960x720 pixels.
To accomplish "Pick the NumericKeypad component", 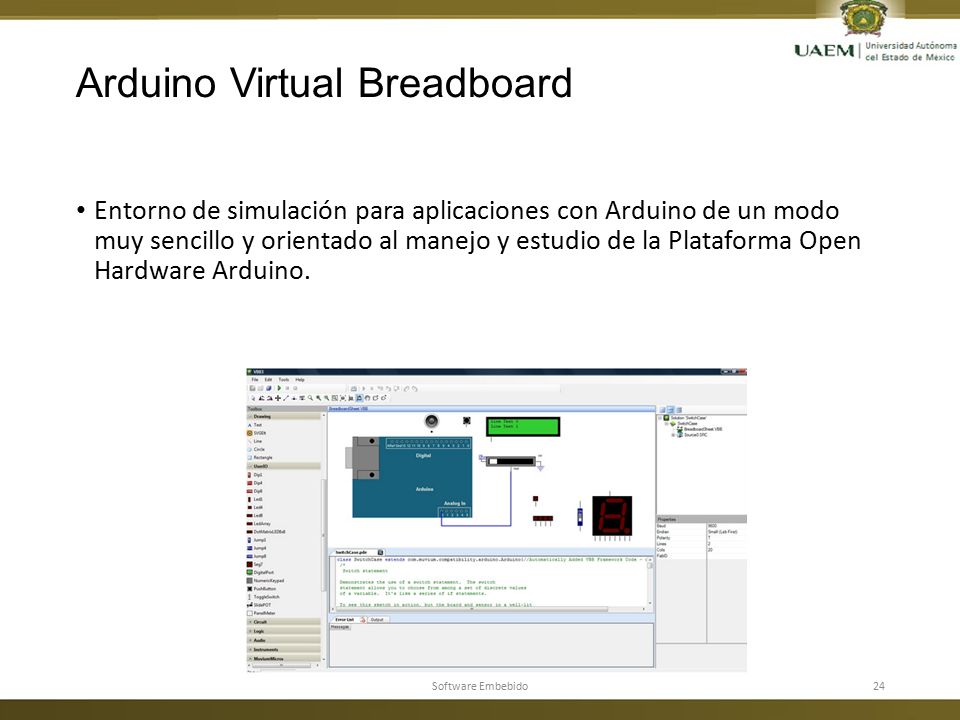I will (265, 580).
